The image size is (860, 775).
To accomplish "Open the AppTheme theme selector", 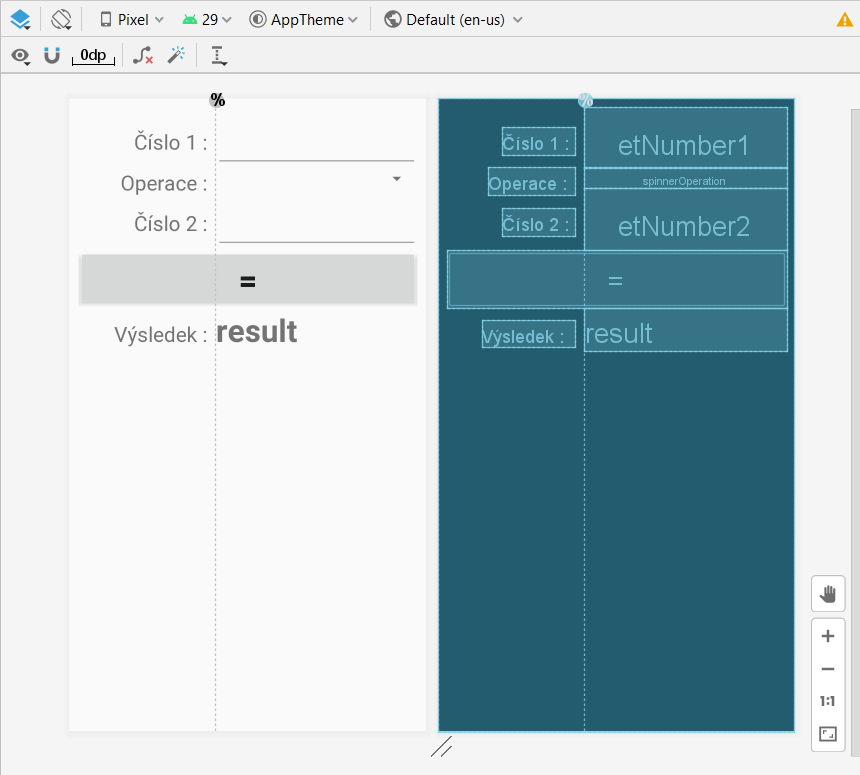I will tap(303, 20).
